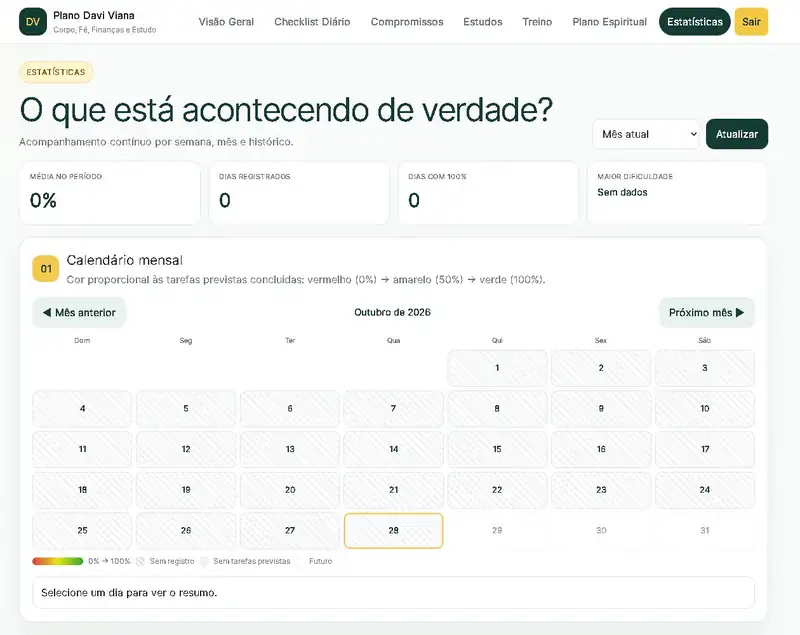The width and height of the screenshot is (800, 635).
Task: Navigate to Treino tab
Action: coord(537,22)
